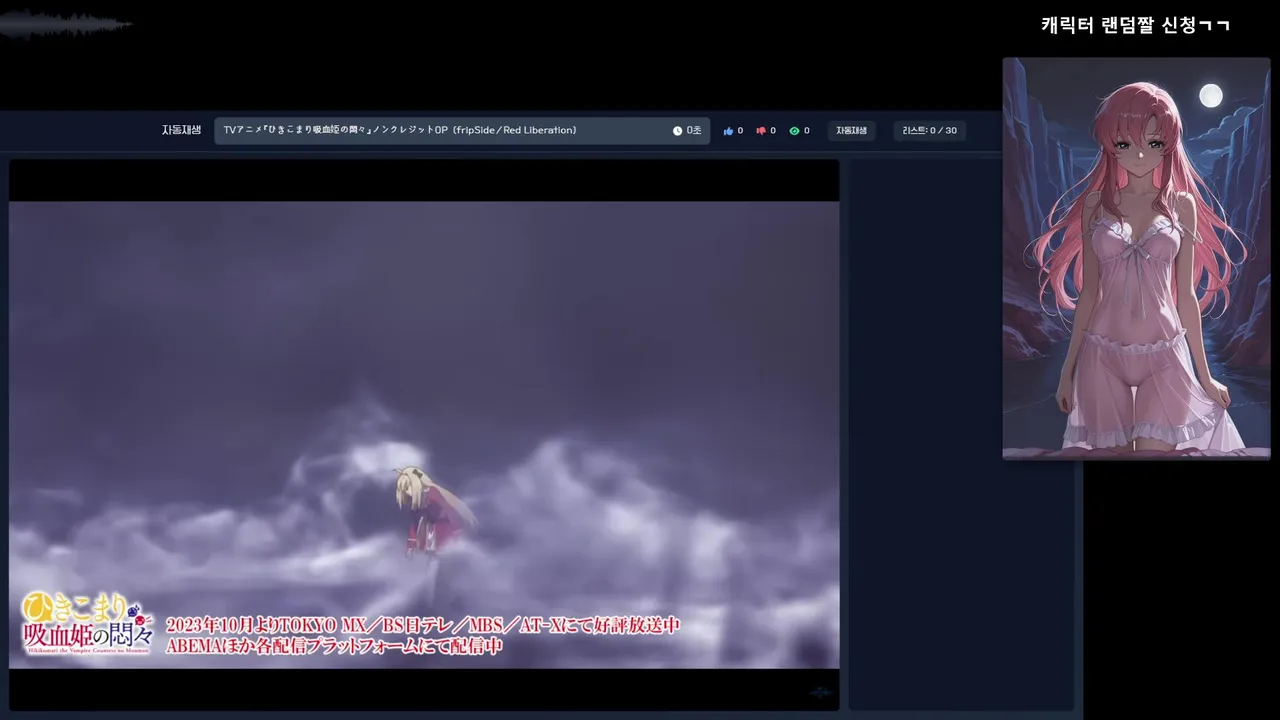1280x720 pixels.
Task: Click the song title field reading fripSide / Red Liberation
Action: click(x=462, y=131)
